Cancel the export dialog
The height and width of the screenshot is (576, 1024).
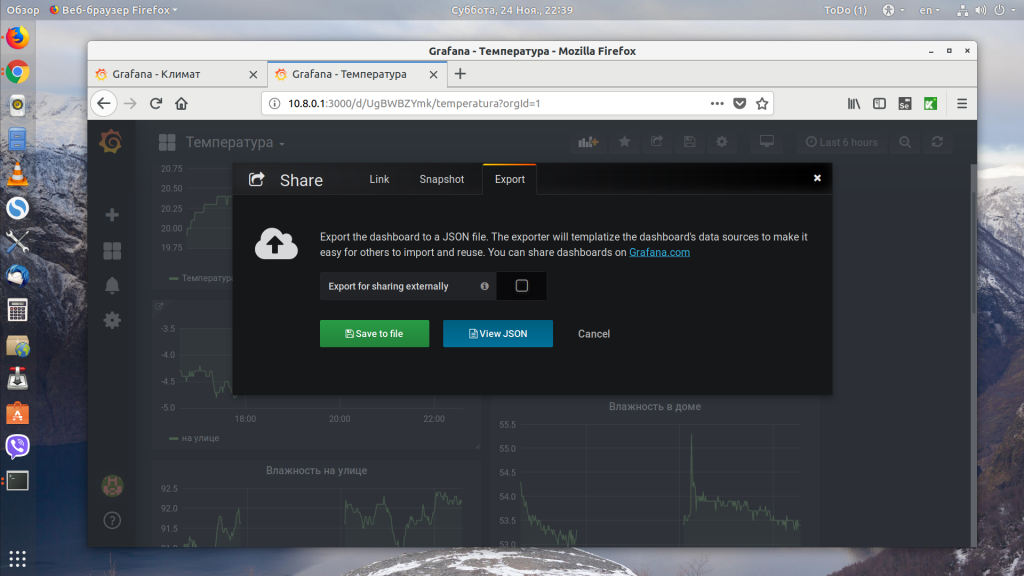594,334
